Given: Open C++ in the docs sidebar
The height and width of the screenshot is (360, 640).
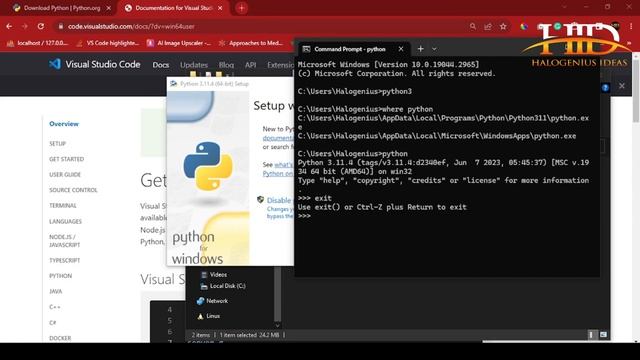Looking at the screenshot, I should pos(55,307).
